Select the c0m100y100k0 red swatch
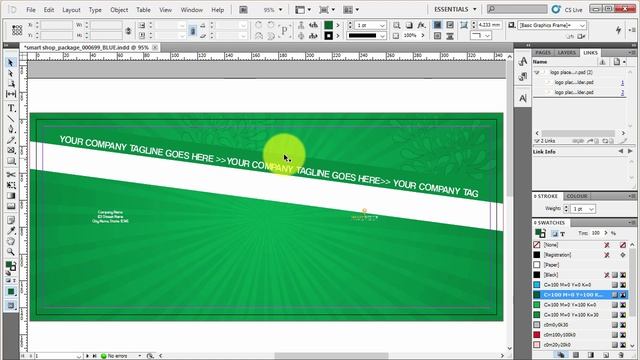The height and width of the screenshot is (360, 640). [x=580, y=335]
